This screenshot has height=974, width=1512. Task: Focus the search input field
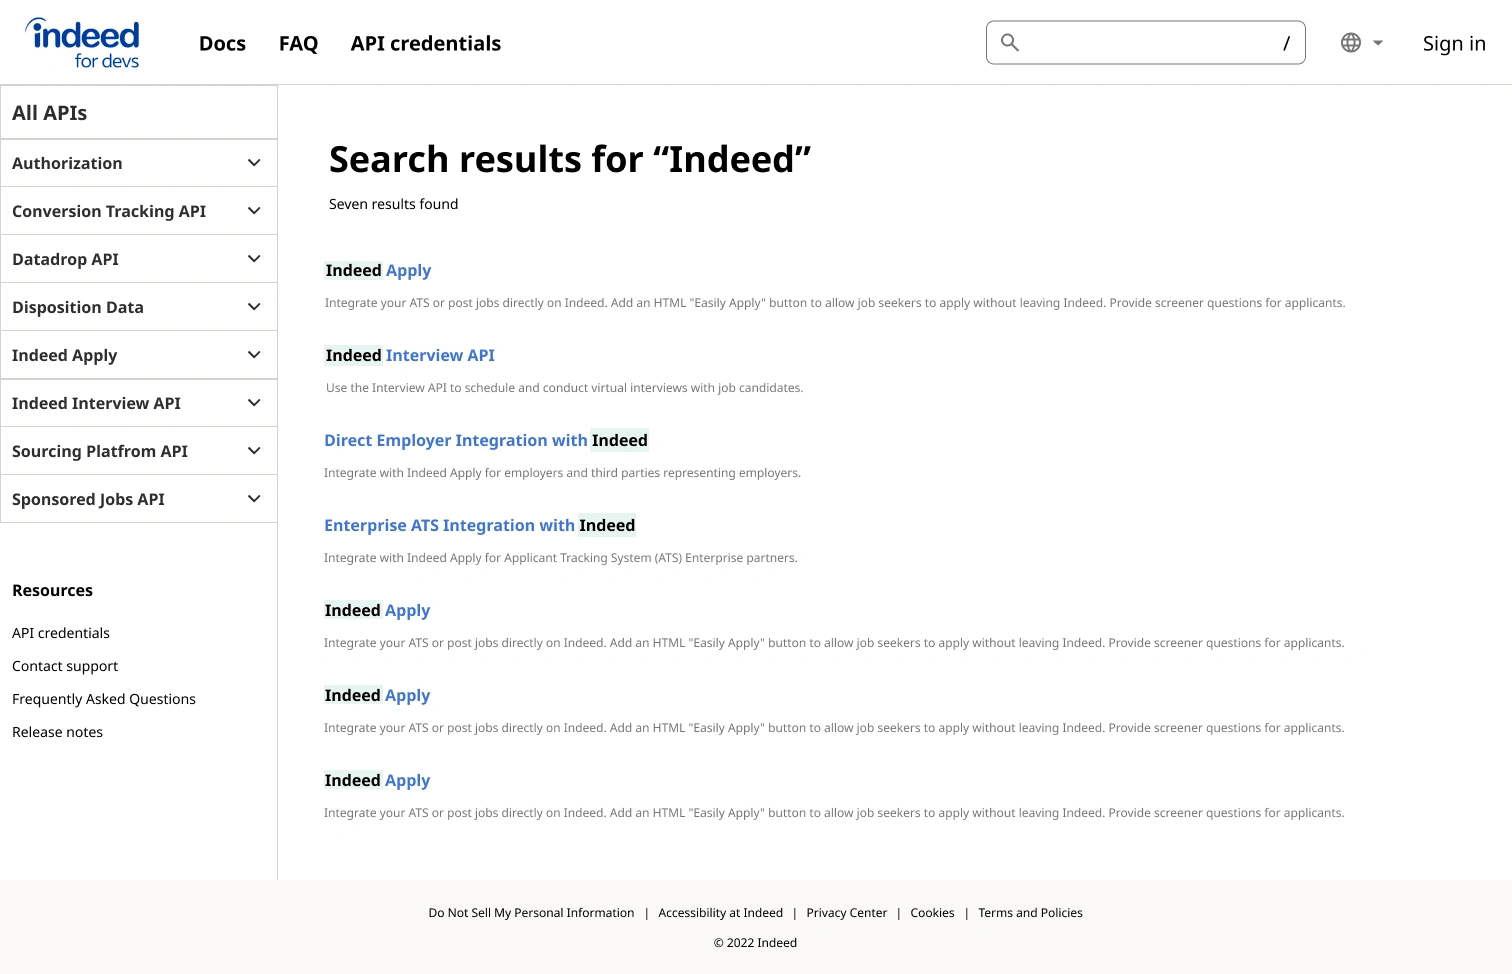click(x=1146, y=42)
